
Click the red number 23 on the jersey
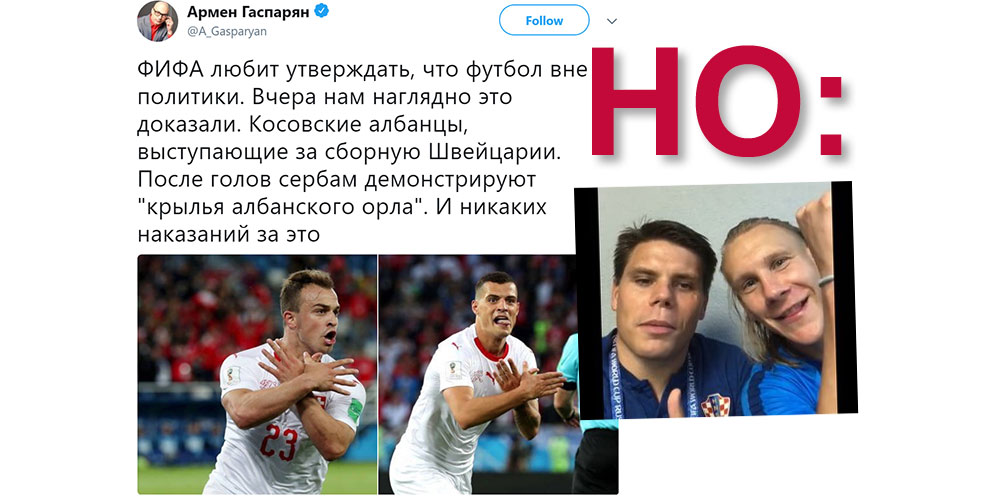pos(278,442)
